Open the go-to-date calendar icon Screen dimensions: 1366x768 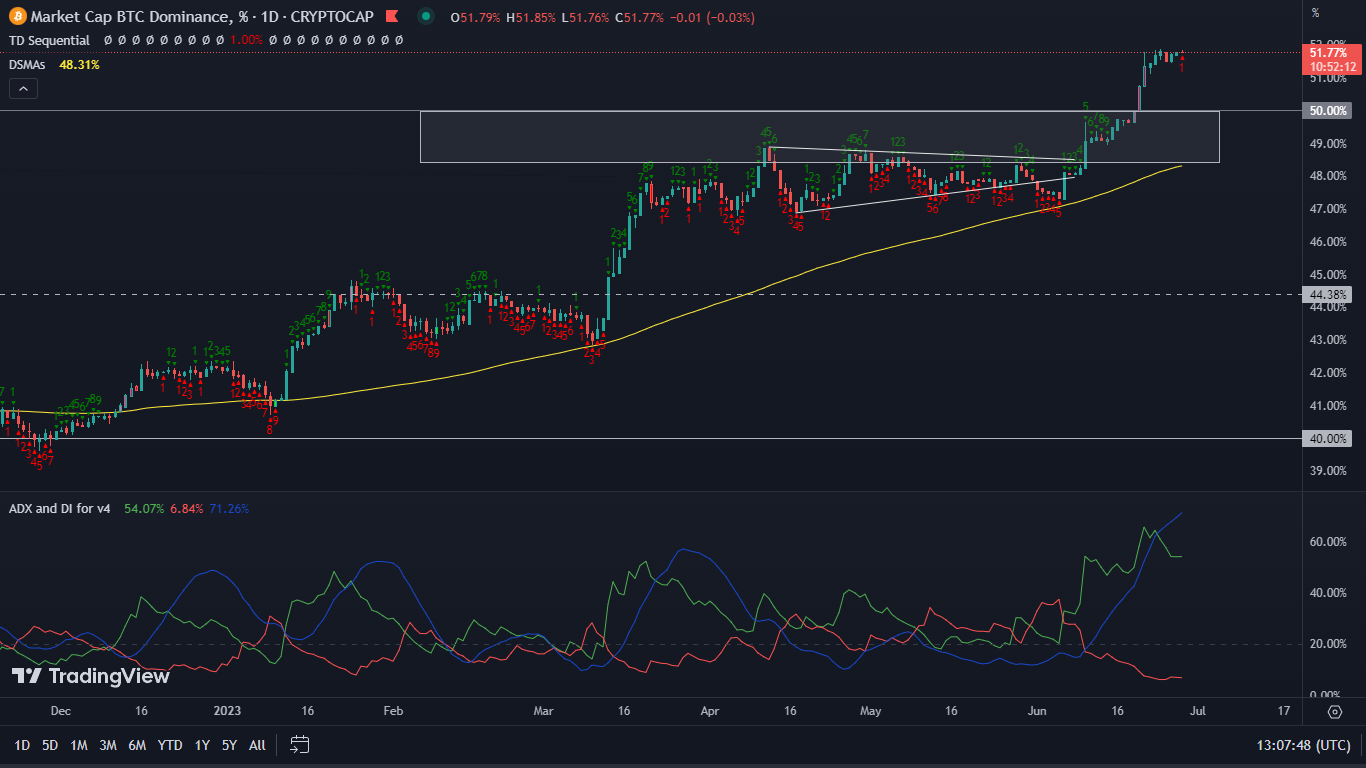coord(300,745)
